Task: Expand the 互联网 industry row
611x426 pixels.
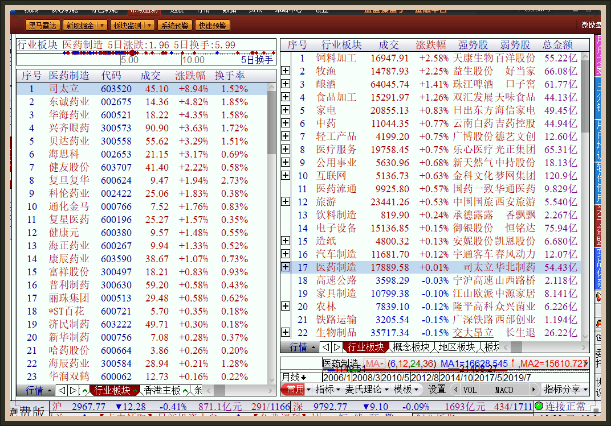Action: pos(286,175)
